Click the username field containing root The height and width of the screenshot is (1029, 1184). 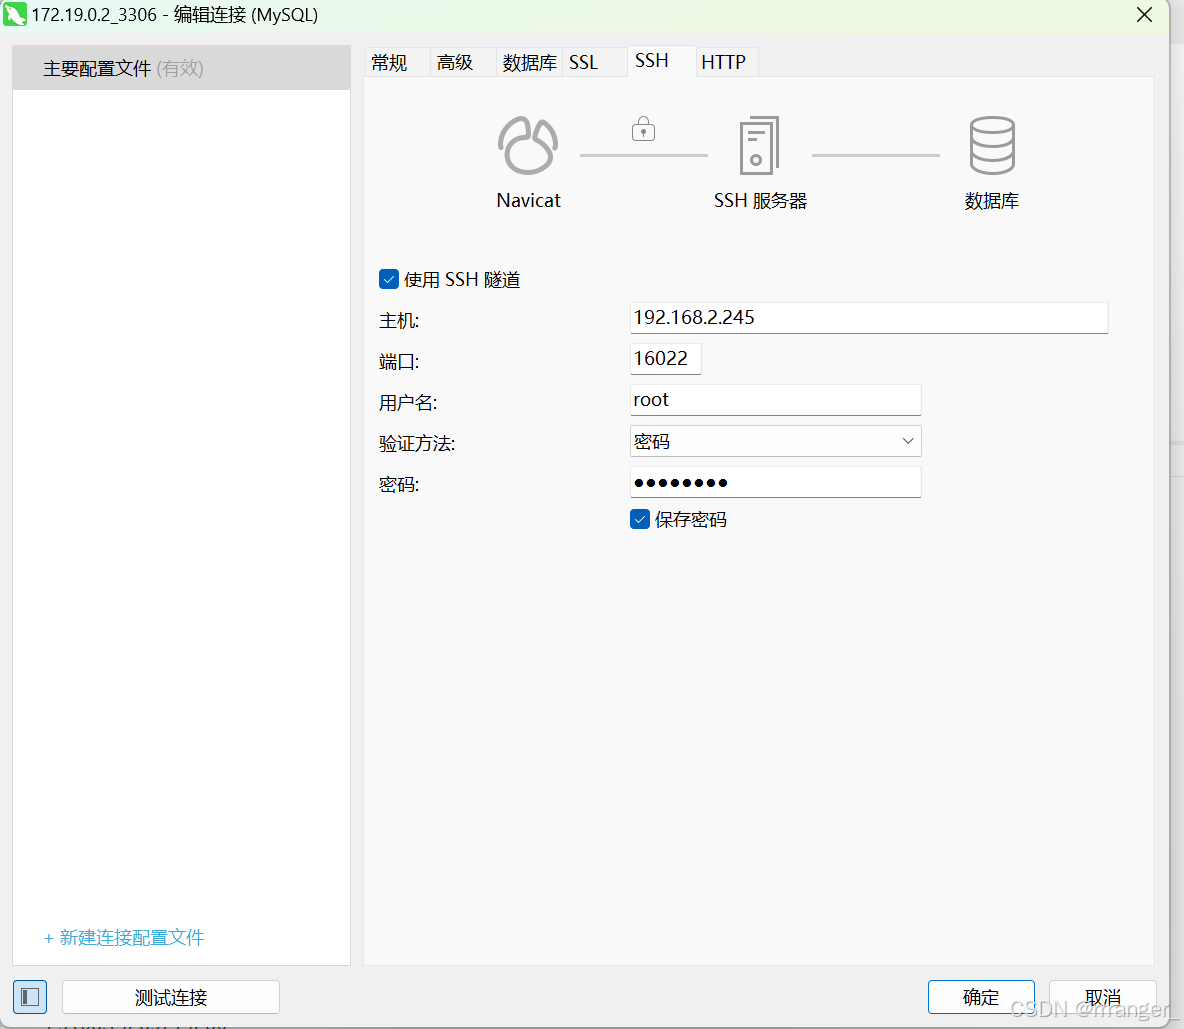click(x=775, y=400)
